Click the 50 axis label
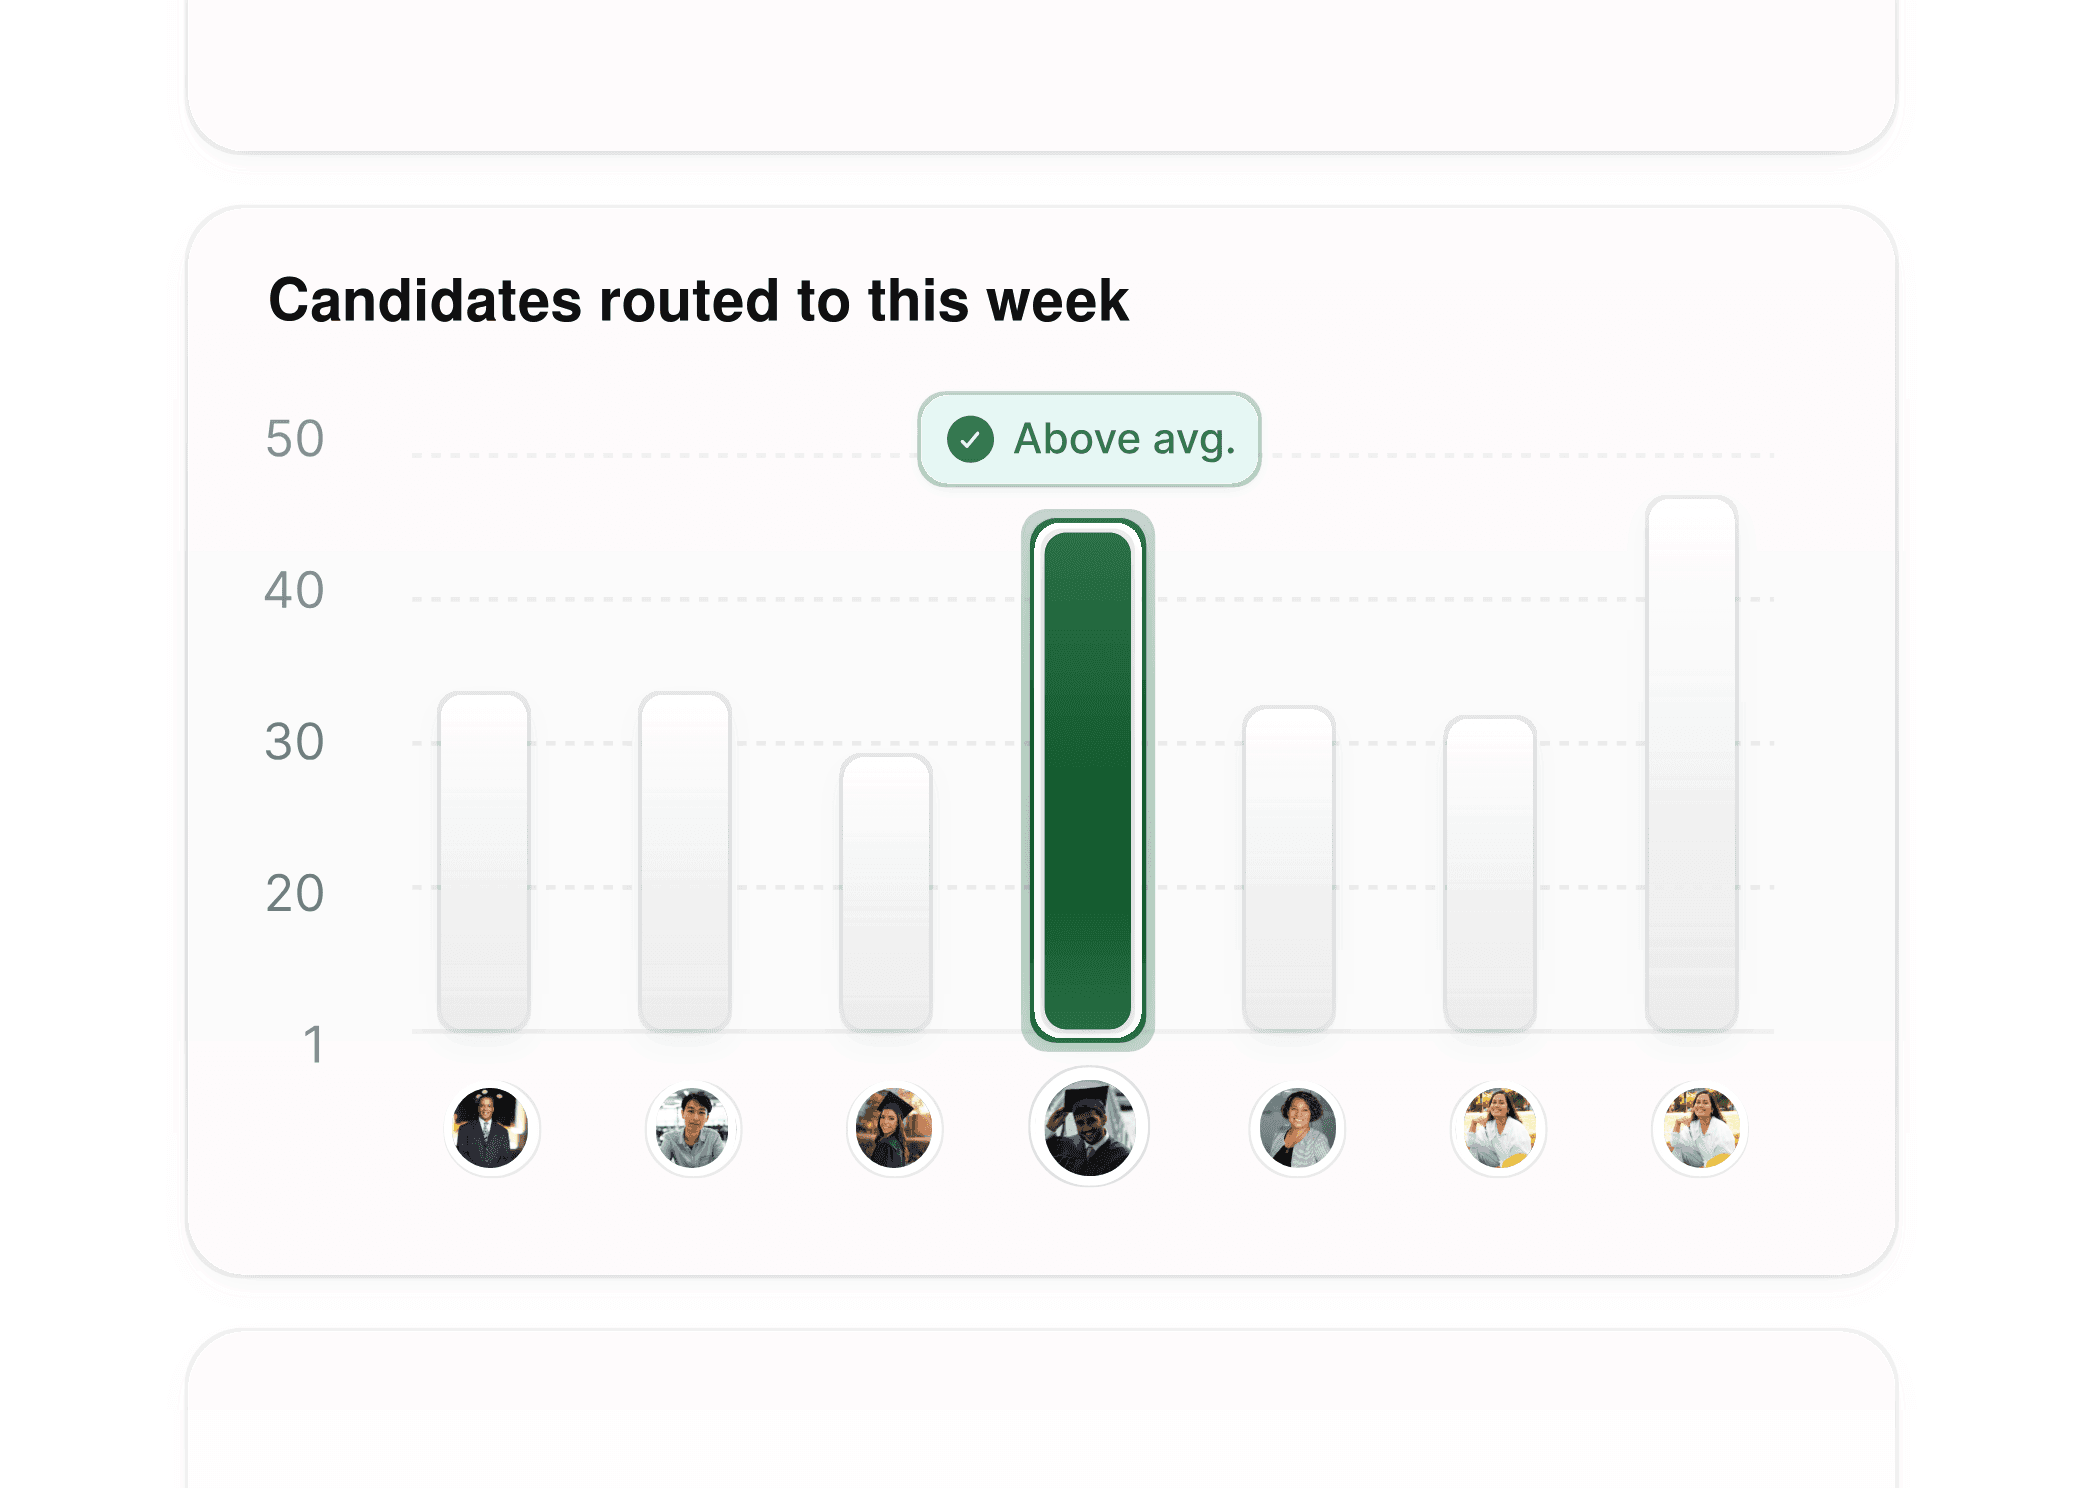Image resolution: width=2080 pixels, height=1488 pixels. (294, 438)
